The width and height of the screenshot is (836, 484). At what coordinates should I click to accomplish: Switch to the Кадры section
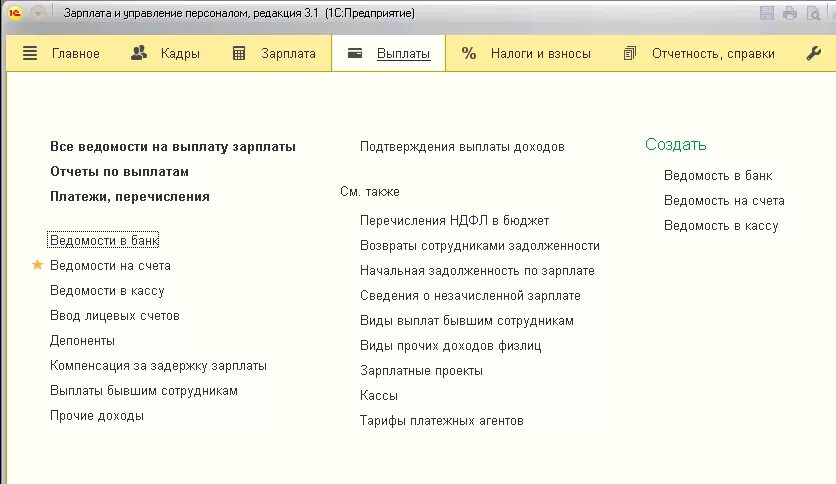coord(180,54)
